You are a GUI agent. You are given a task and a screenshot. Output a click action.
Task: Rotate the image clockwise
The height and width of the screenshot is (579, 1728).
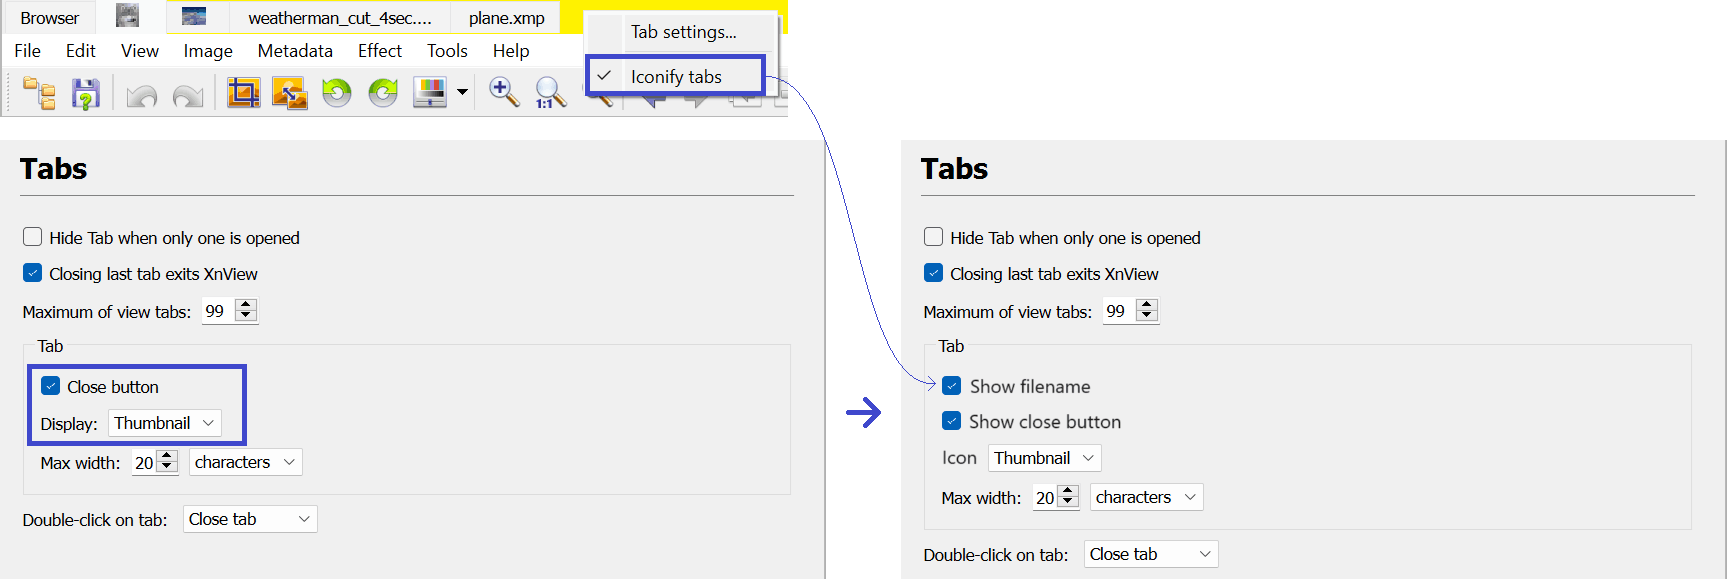[383, 93]
